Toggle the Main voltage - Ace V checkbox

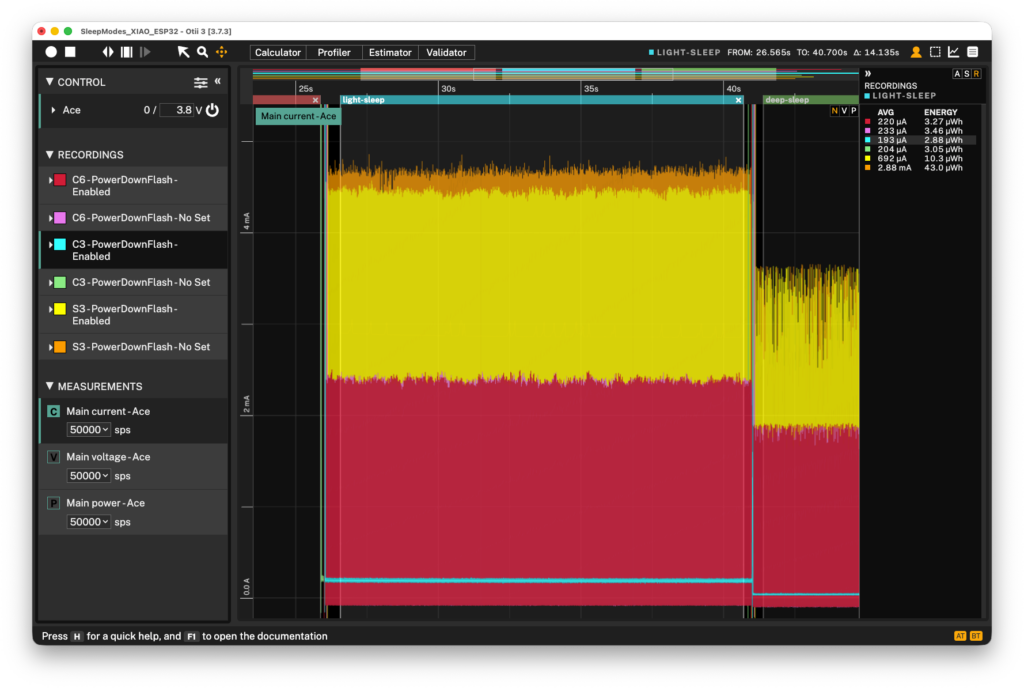(54, 457)
